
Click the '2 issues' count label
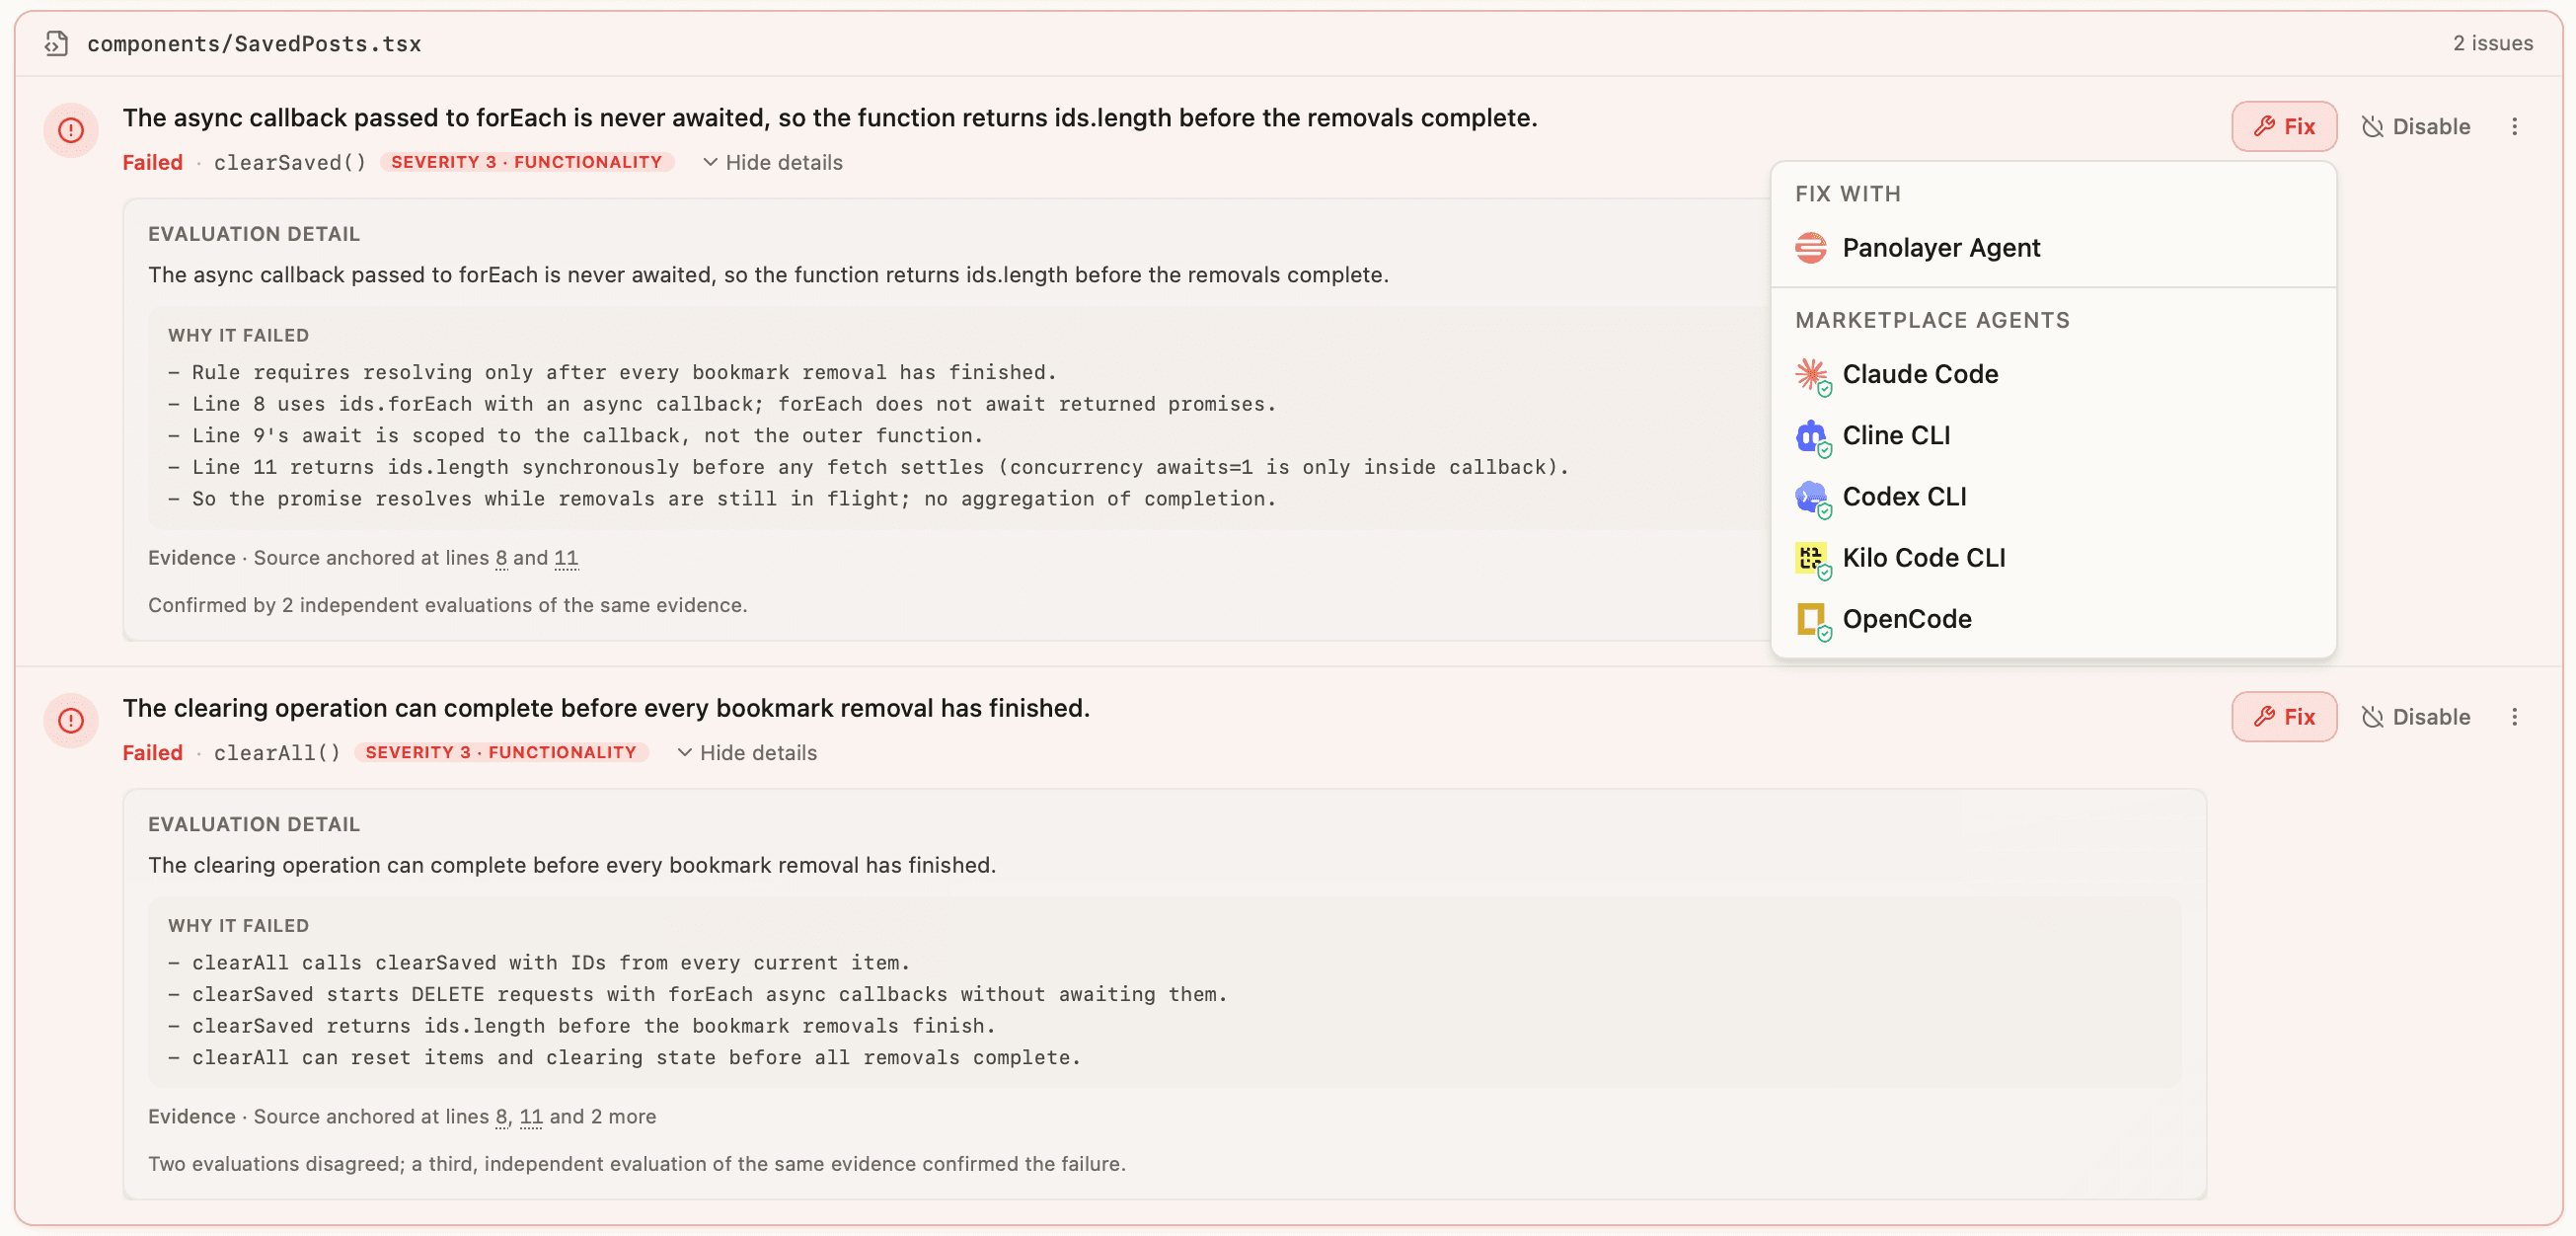pos(2492,43)
